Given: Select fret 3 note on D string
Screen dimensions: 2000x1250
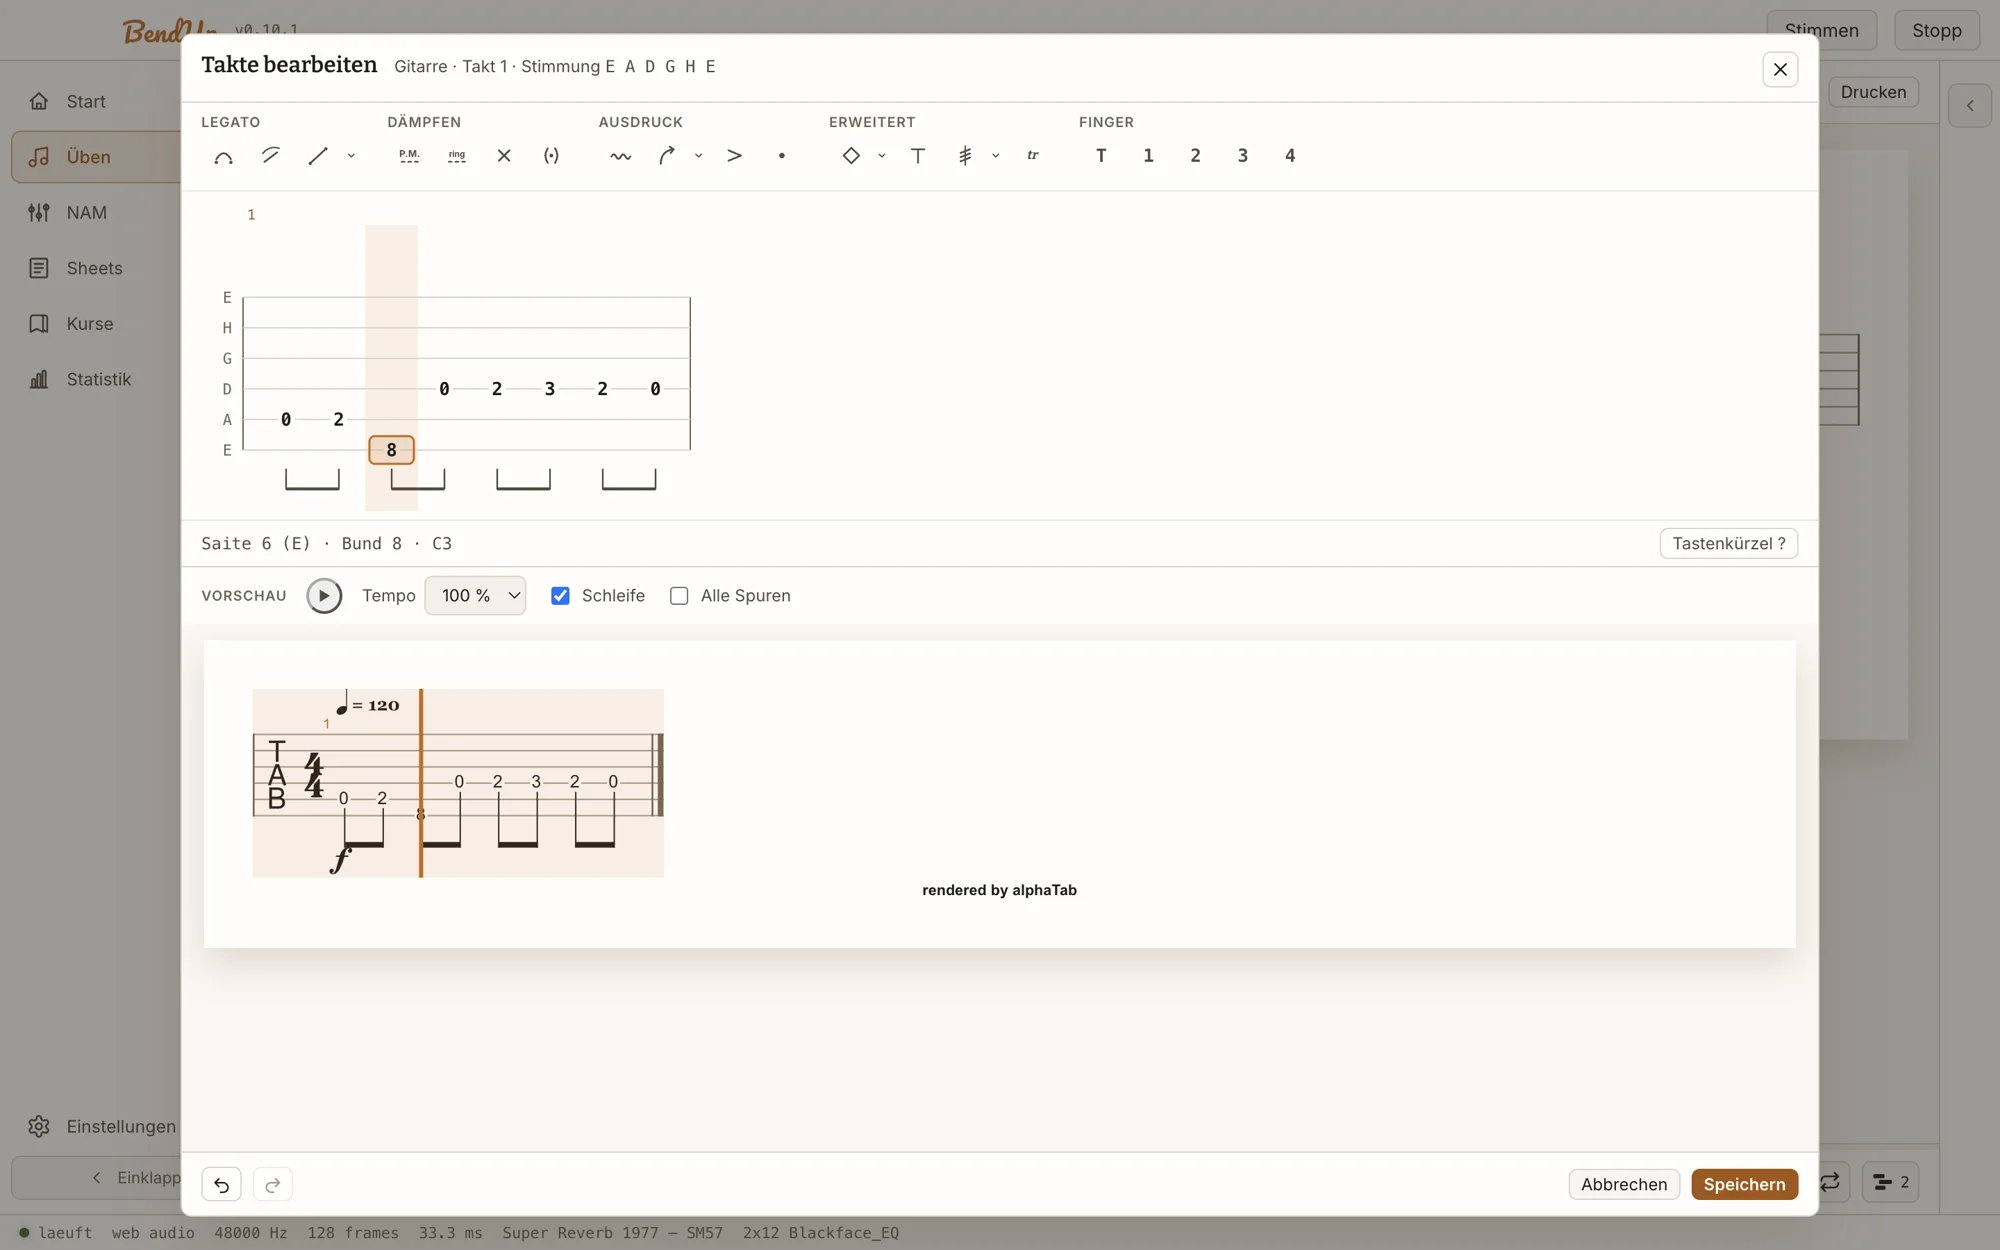Looking at the screenshot, I should pyautogui.click(x=550, y=389).
